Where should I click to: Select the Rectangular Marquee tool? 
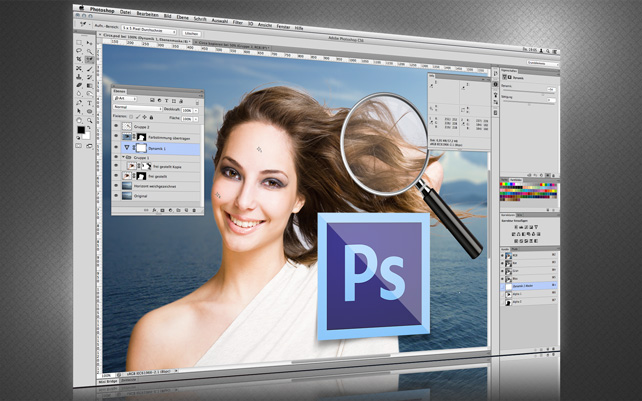[79, 42]
